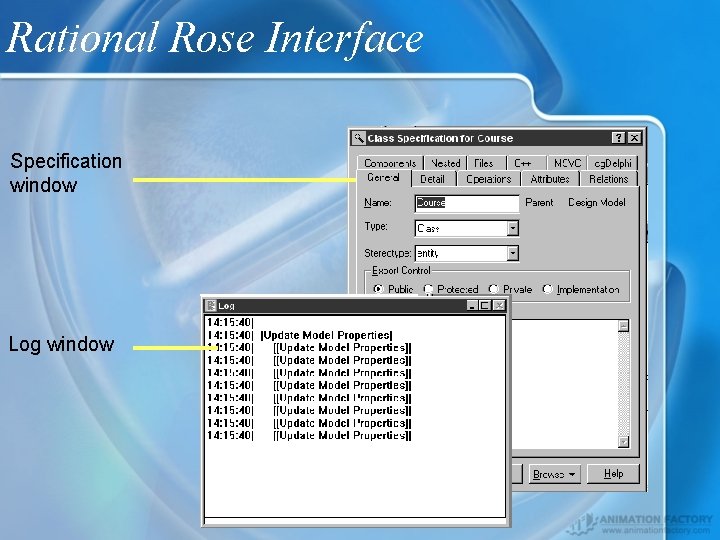Switch to the cgDelphi tab
Viewport: 720px width, 540px height.
(x=613, y=163)
